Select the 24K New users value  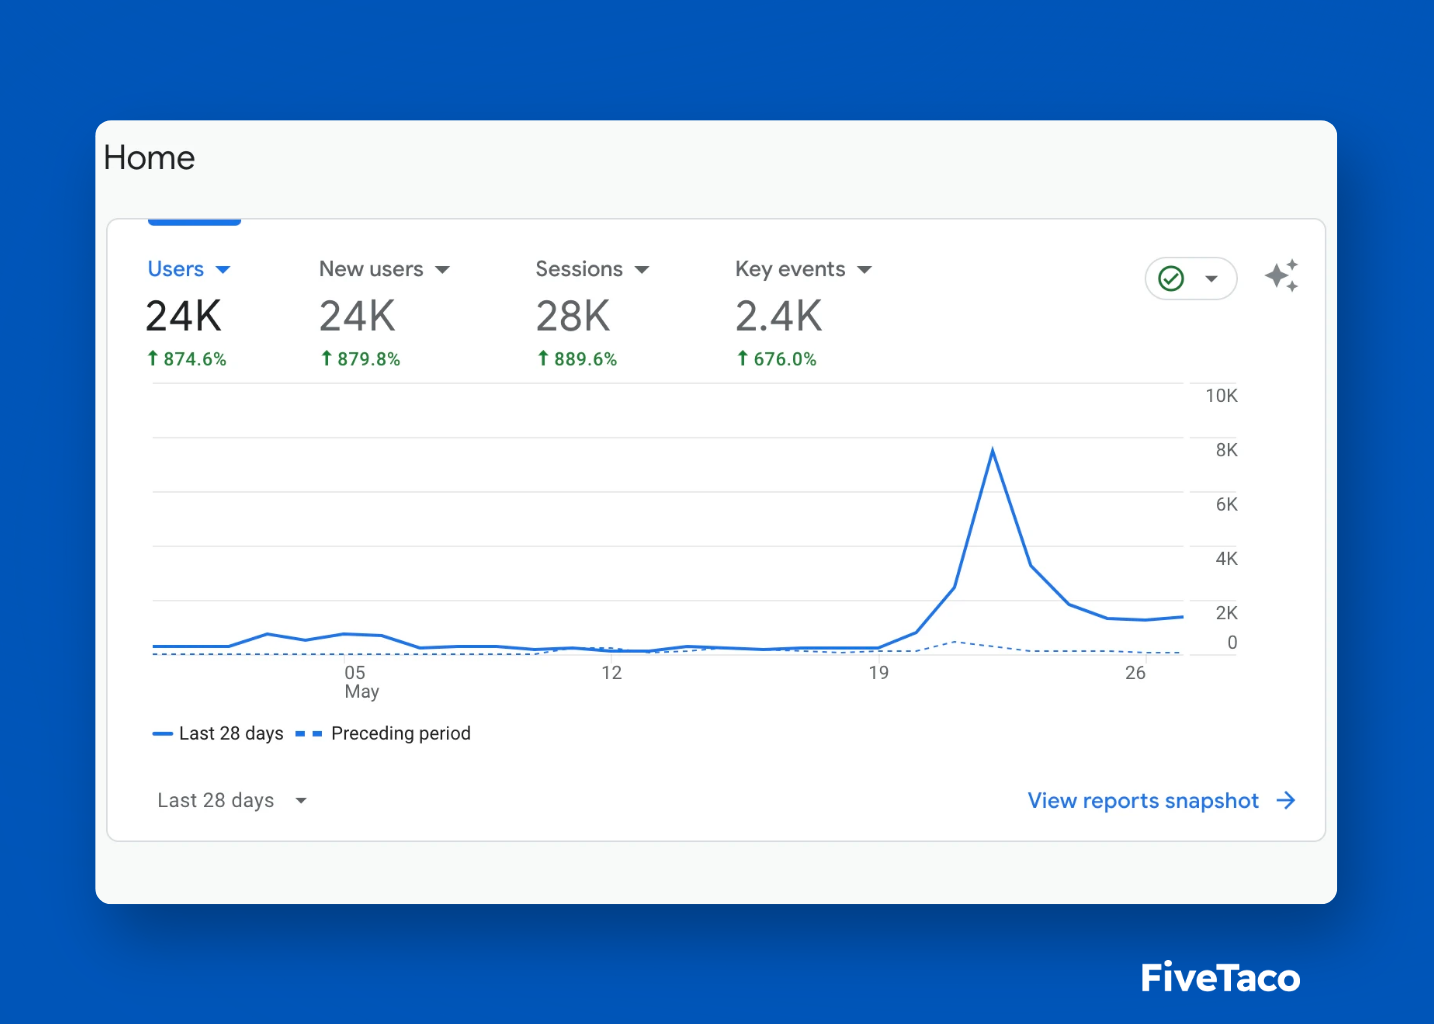[358, 316]
